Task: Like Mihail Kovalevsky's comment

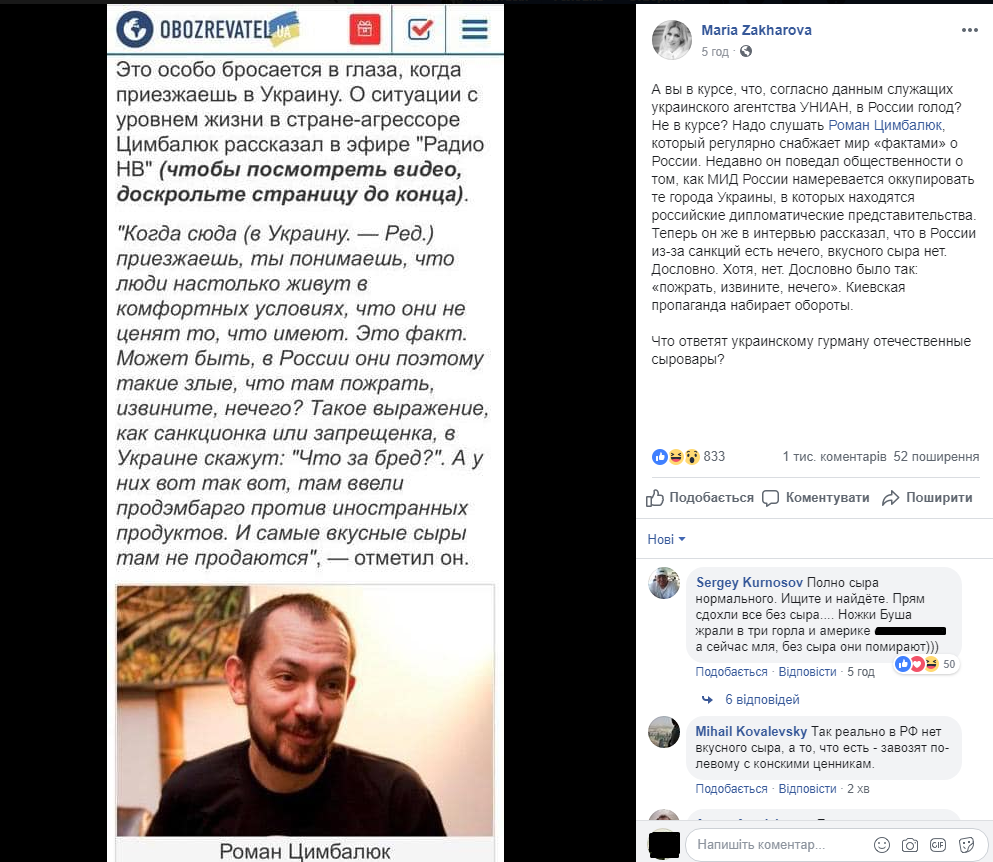Action: pyautogui.click(x=731, y=789)
